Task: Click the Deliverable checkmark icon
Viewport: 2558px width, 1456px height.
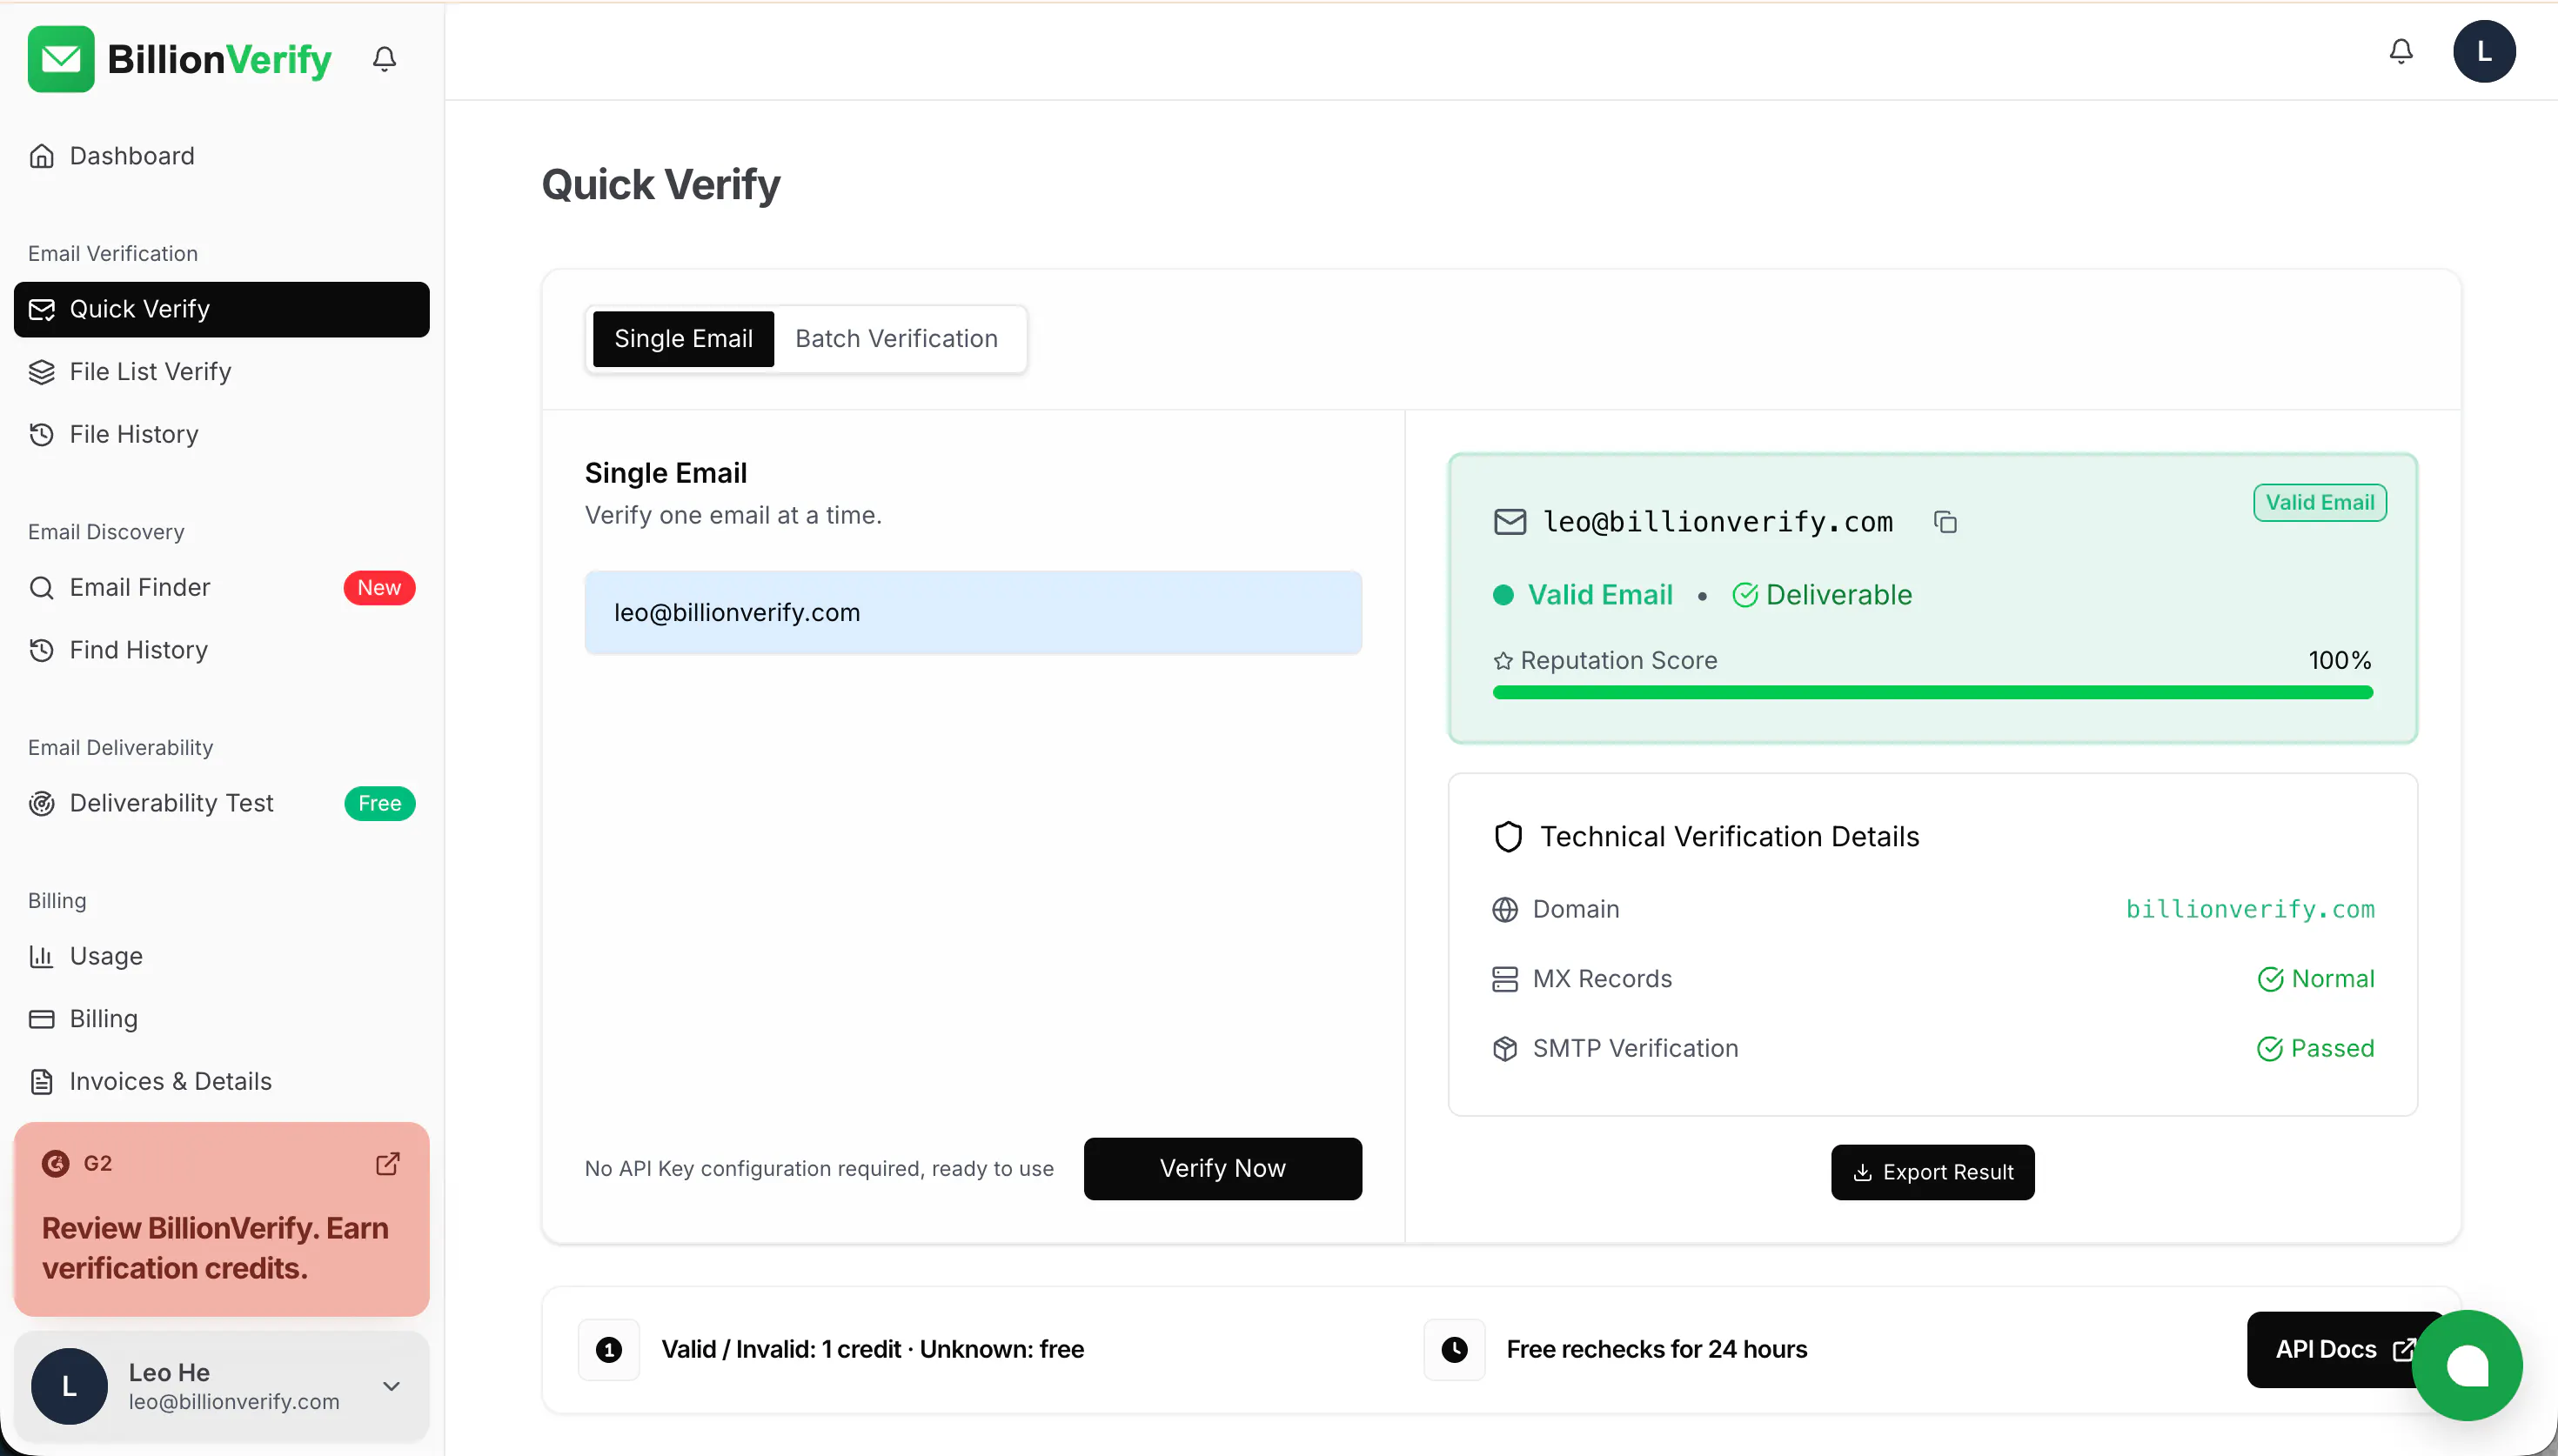Action: pyautogui.click(x=1745, y=595)
